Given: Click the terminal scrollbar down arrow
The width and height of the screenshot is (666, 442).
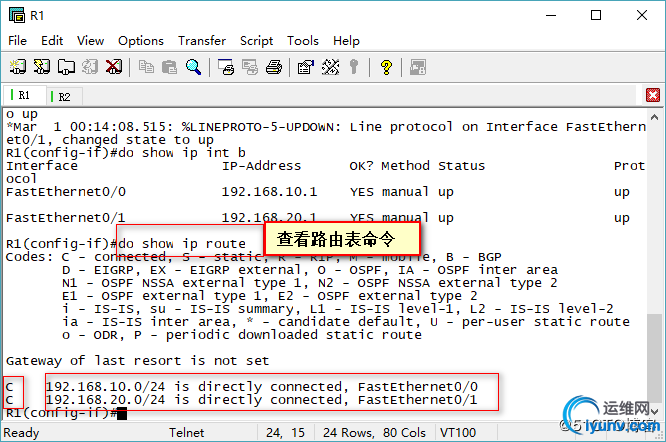Looking at the screenshot, I should coord(655,411).
